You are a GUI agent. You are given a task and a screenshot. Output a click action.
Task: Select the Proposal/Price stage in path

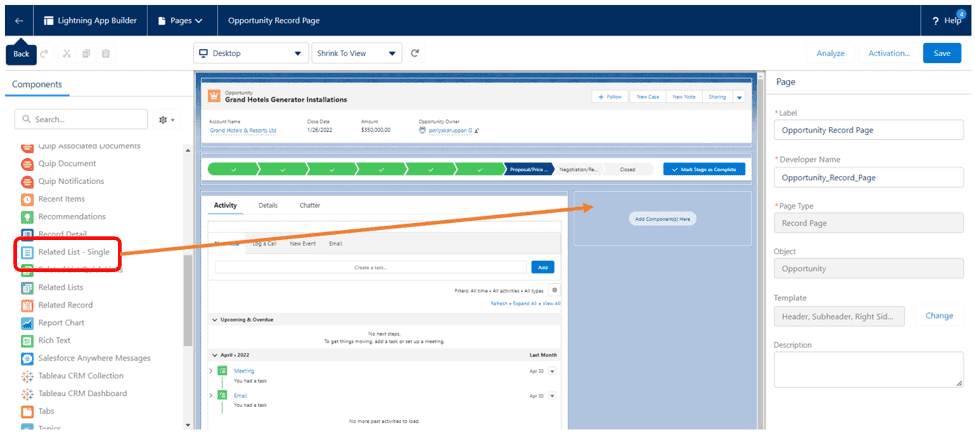[x=529, y=169]
